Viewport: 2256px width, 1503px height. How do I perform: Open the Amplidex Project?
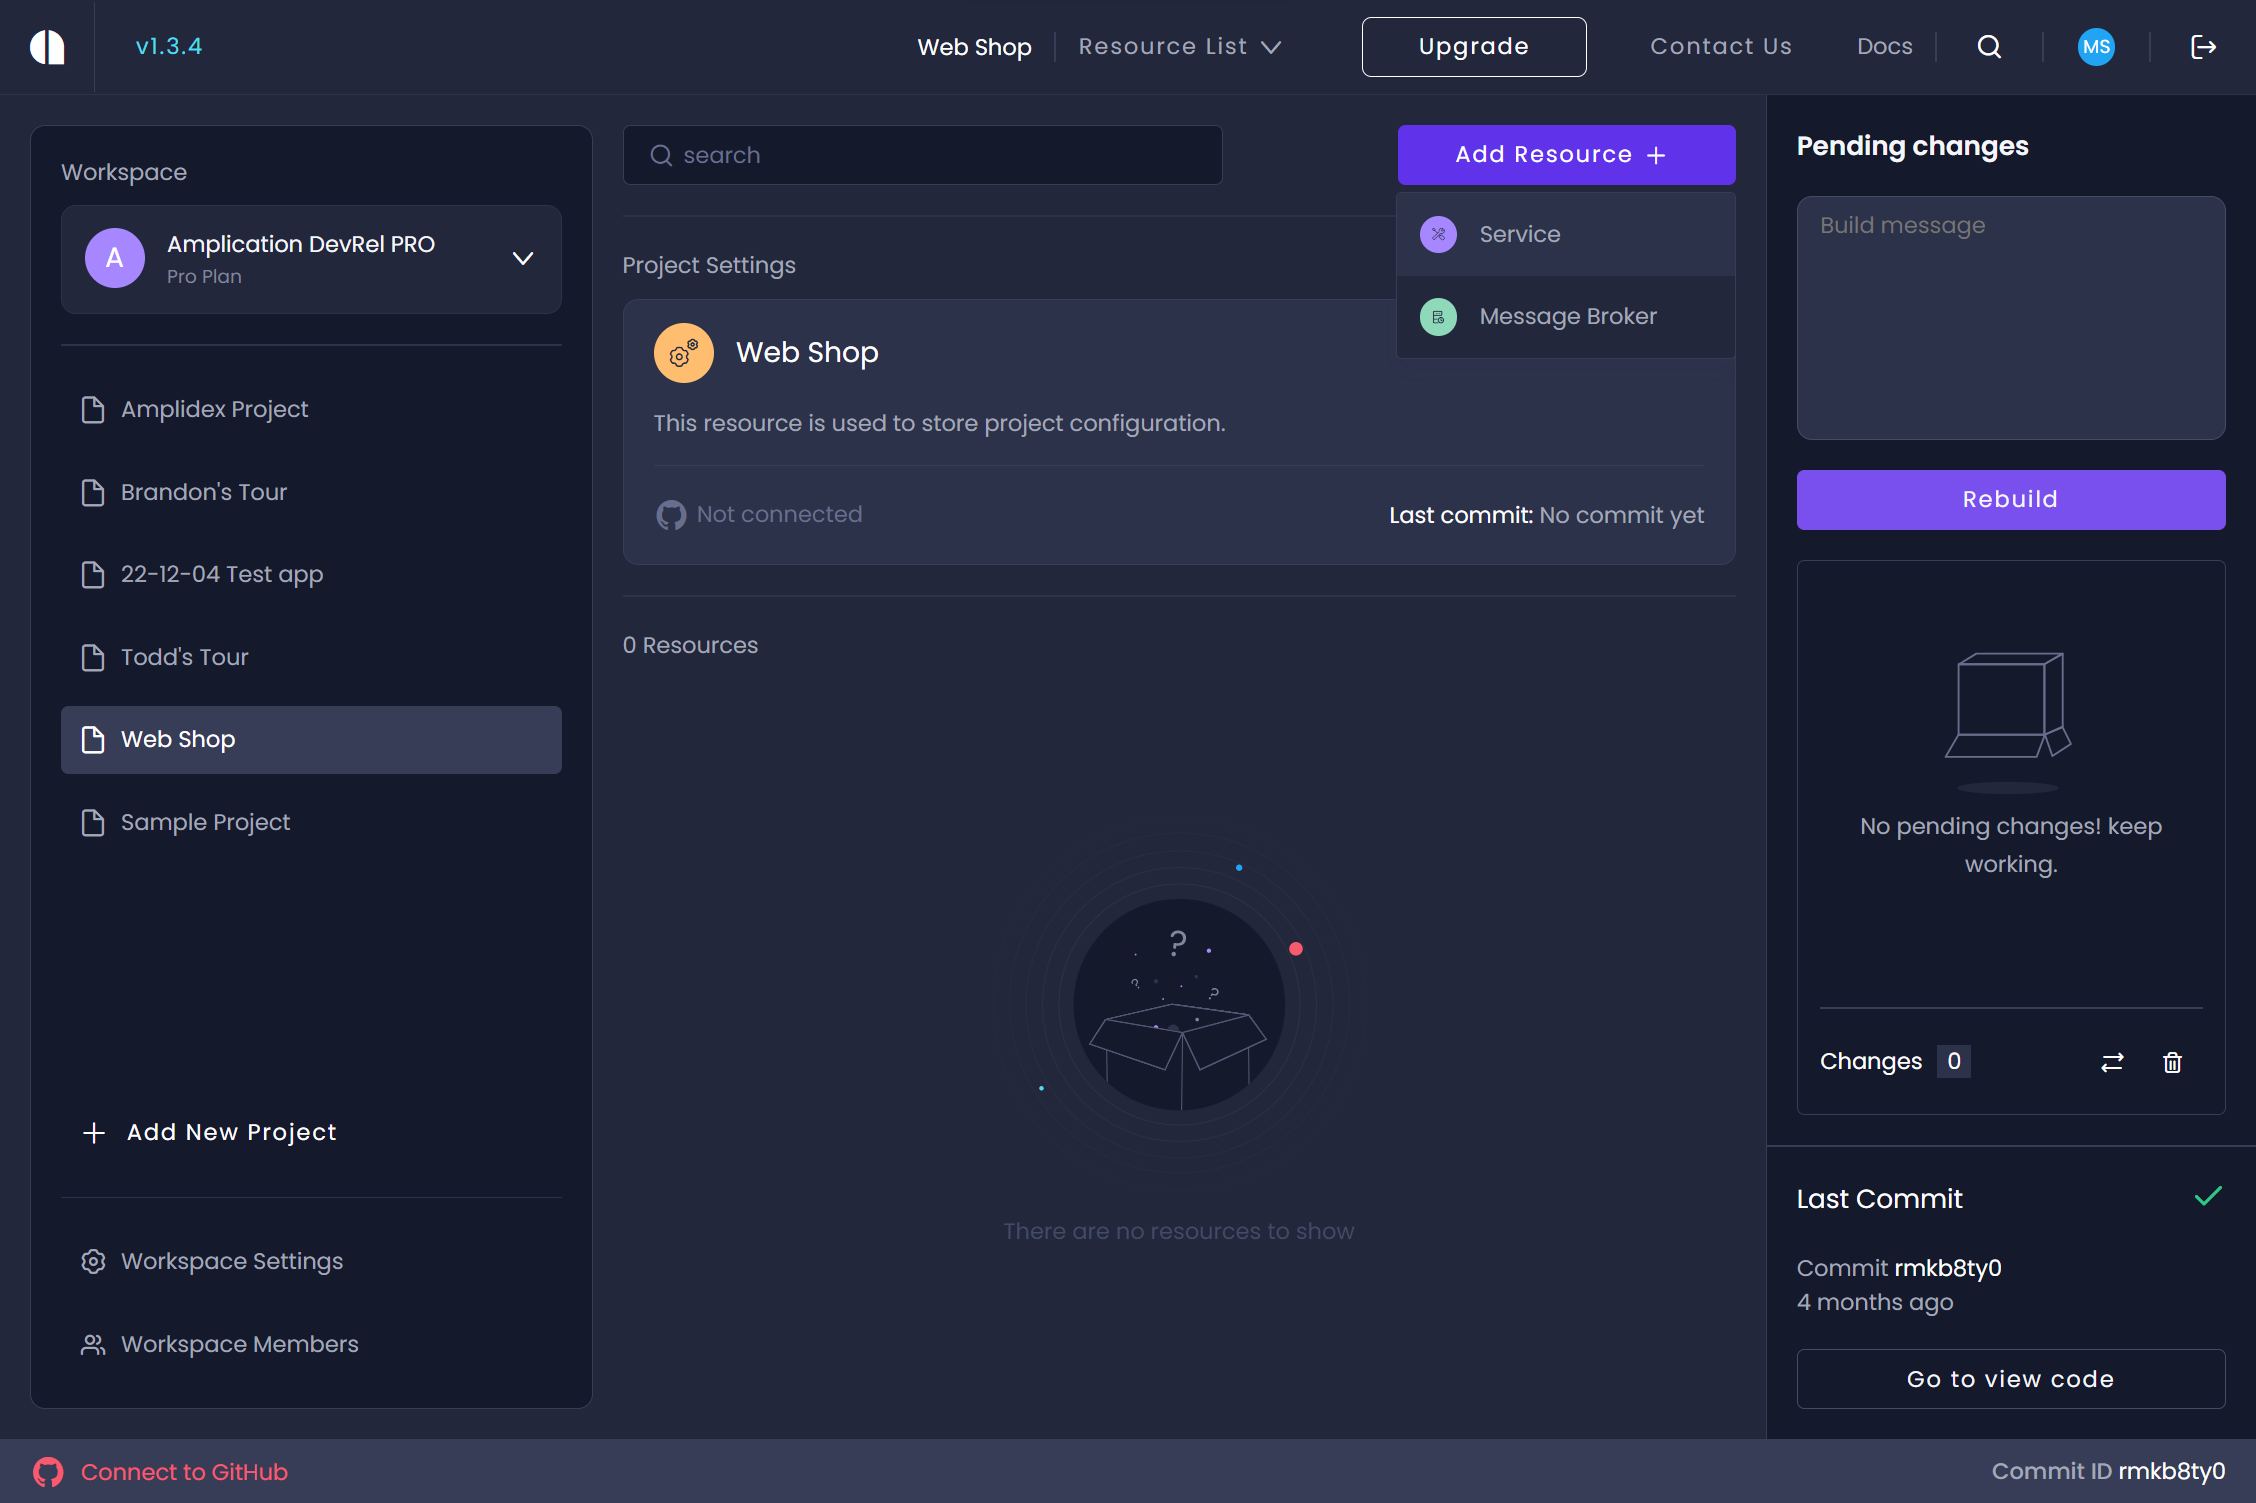[311, 410]
